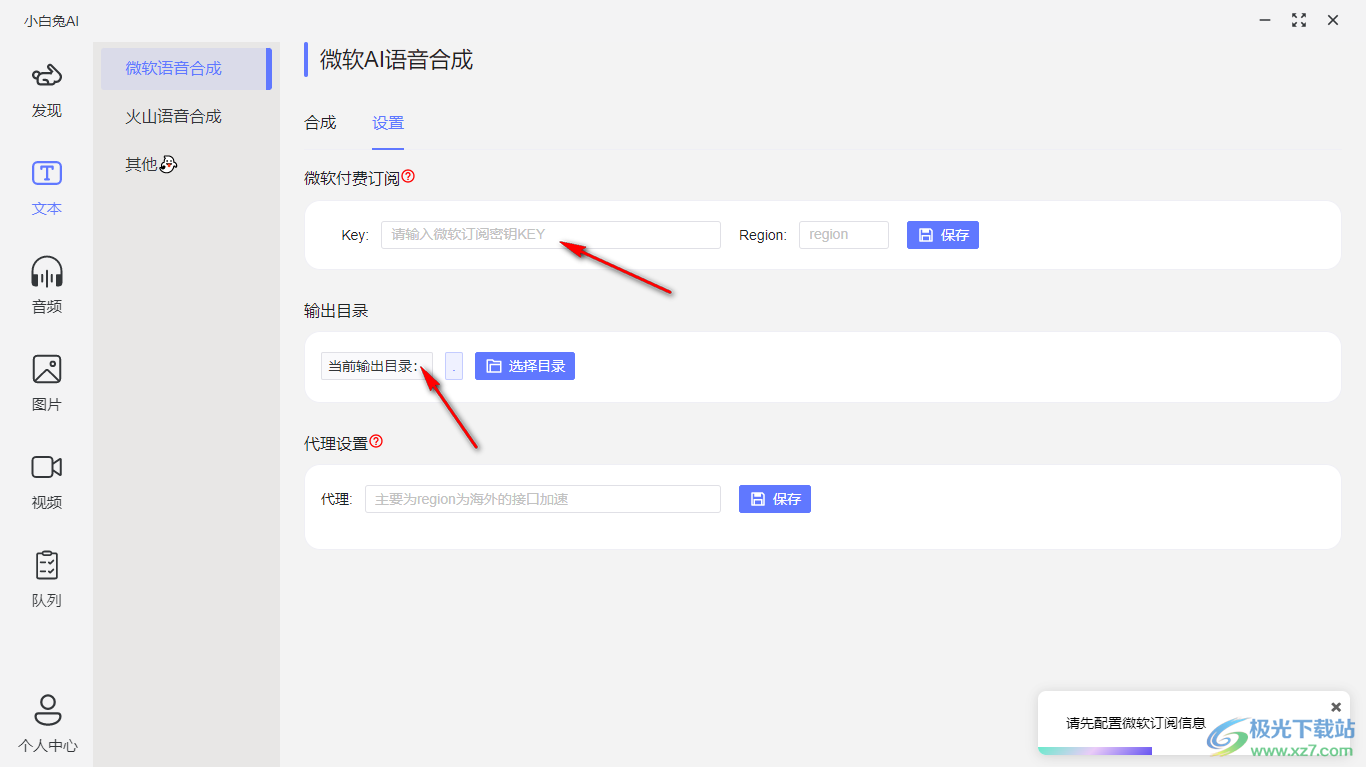Minimize the 小白兔AI window
Screen dimensions: 1366x767
click(1265, 20)
